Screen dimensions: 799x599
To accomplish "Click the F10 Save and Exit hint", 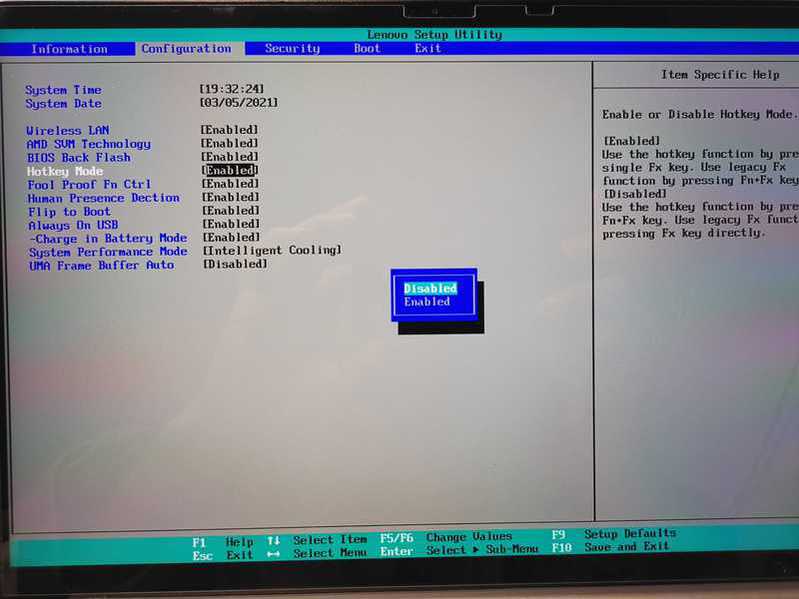I will tap(610, 547).
